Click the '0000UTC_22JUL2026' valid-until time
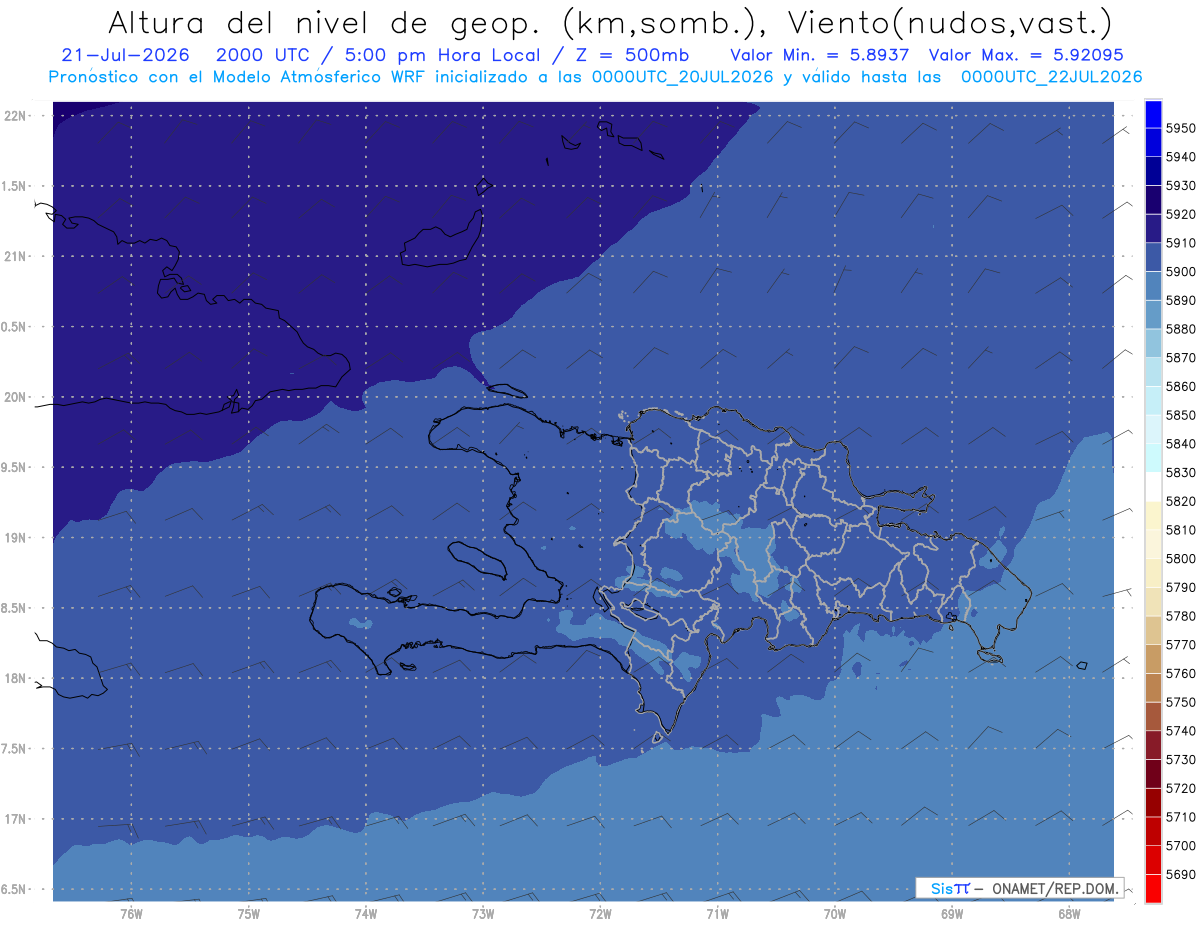This screenshot has height=927, width=1200. coord(1051,76)
